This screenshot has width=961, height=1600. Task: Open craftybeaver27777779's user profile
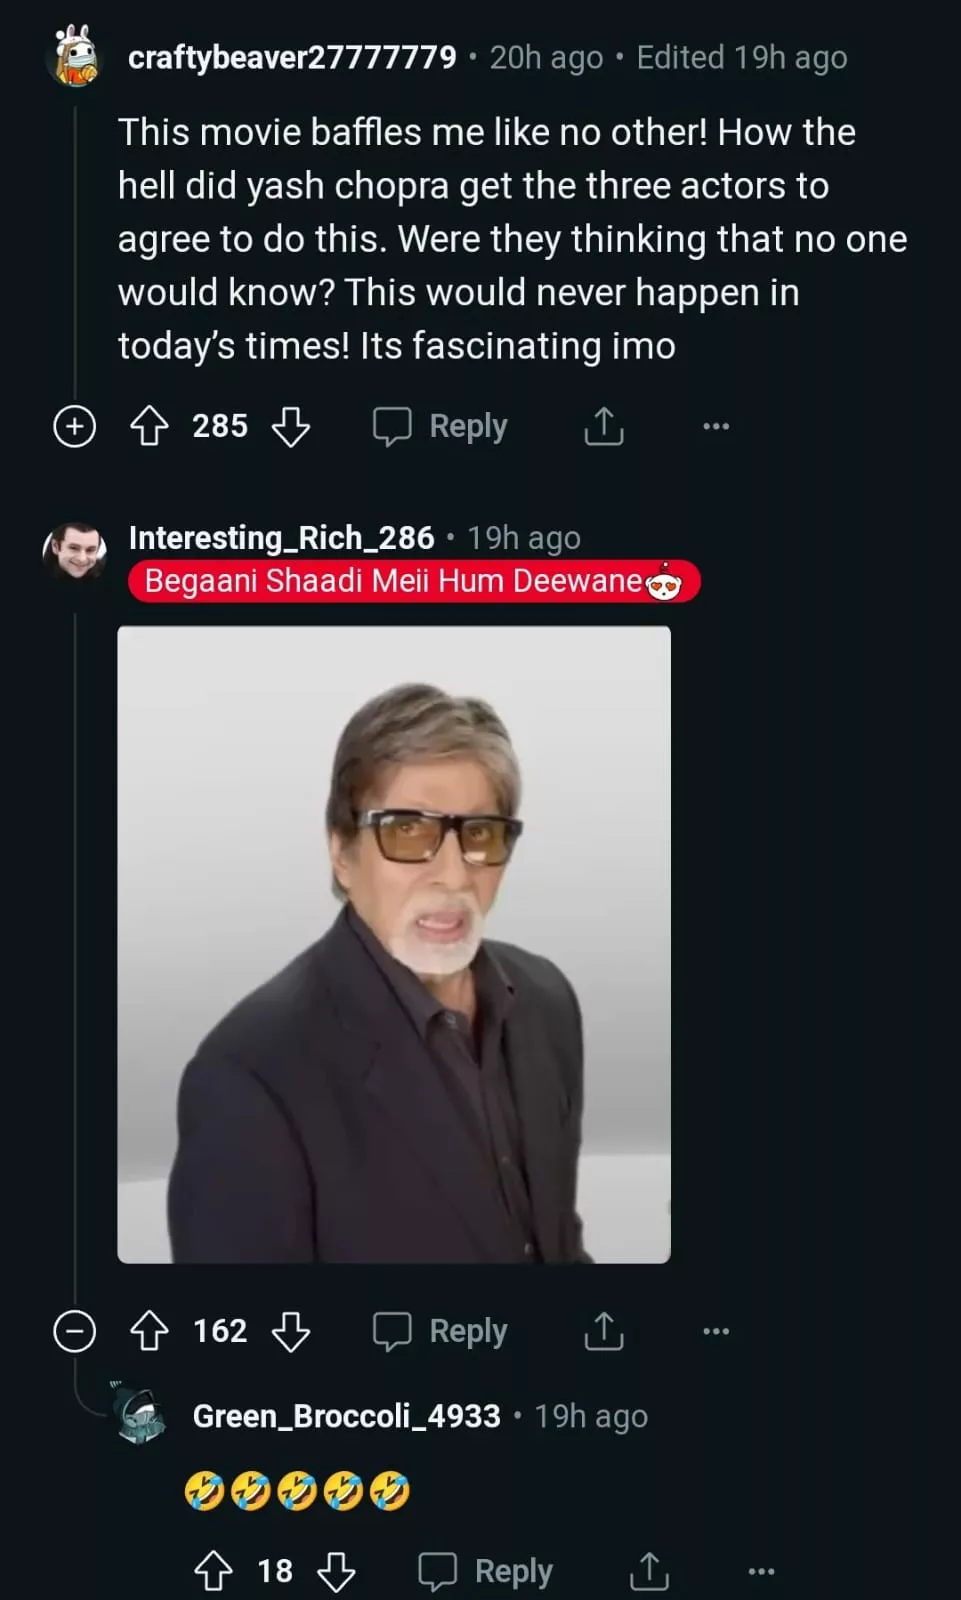click(292, 58)
